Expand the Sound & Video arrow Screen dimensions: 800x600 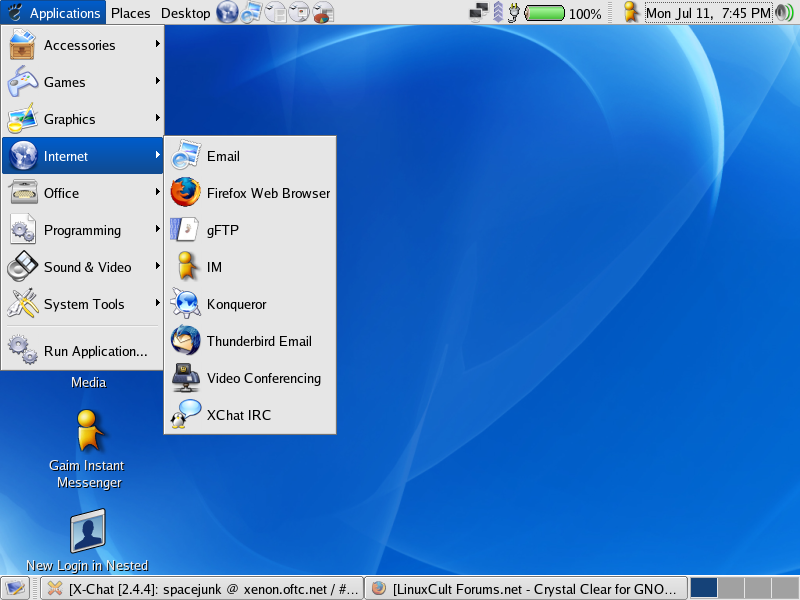click(158, 266)
